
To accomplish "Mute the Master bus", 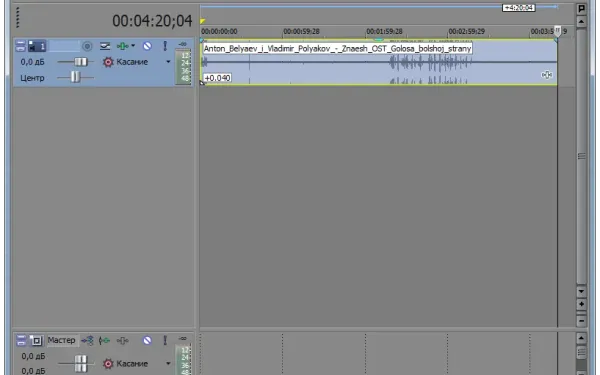I will tap(147, 340).
